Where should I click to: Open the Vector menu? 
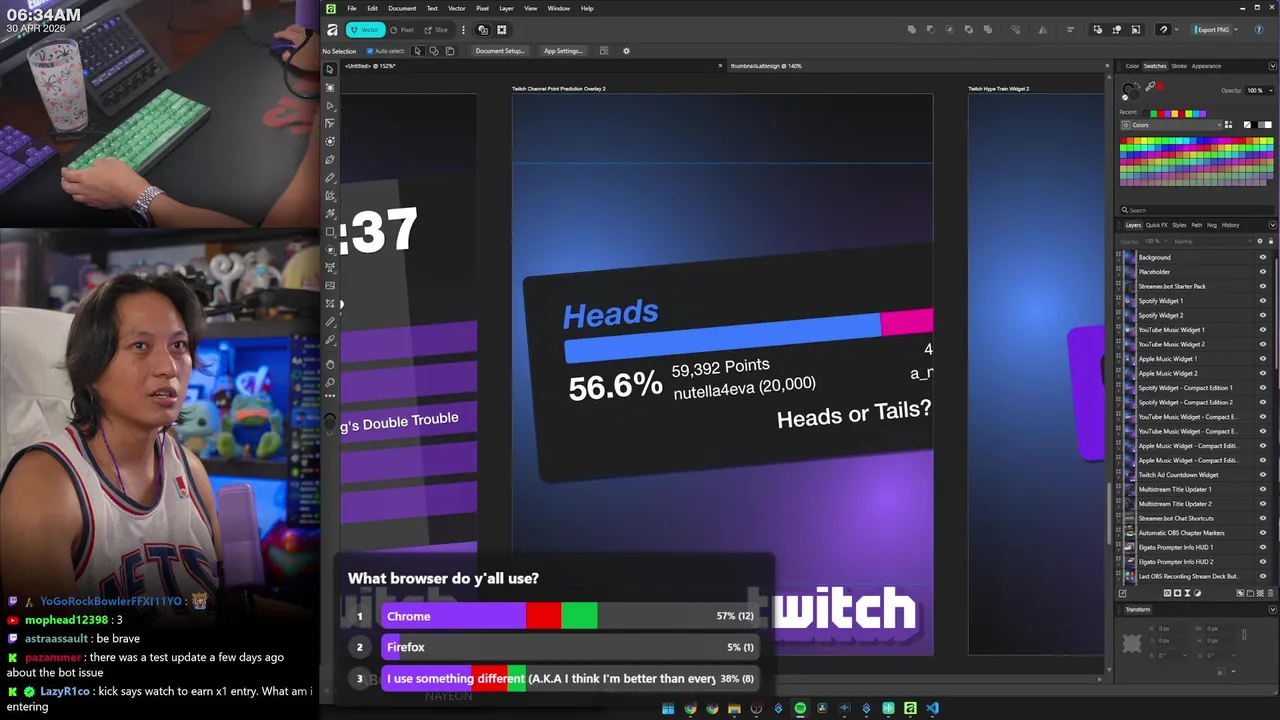tap(456, 8)
